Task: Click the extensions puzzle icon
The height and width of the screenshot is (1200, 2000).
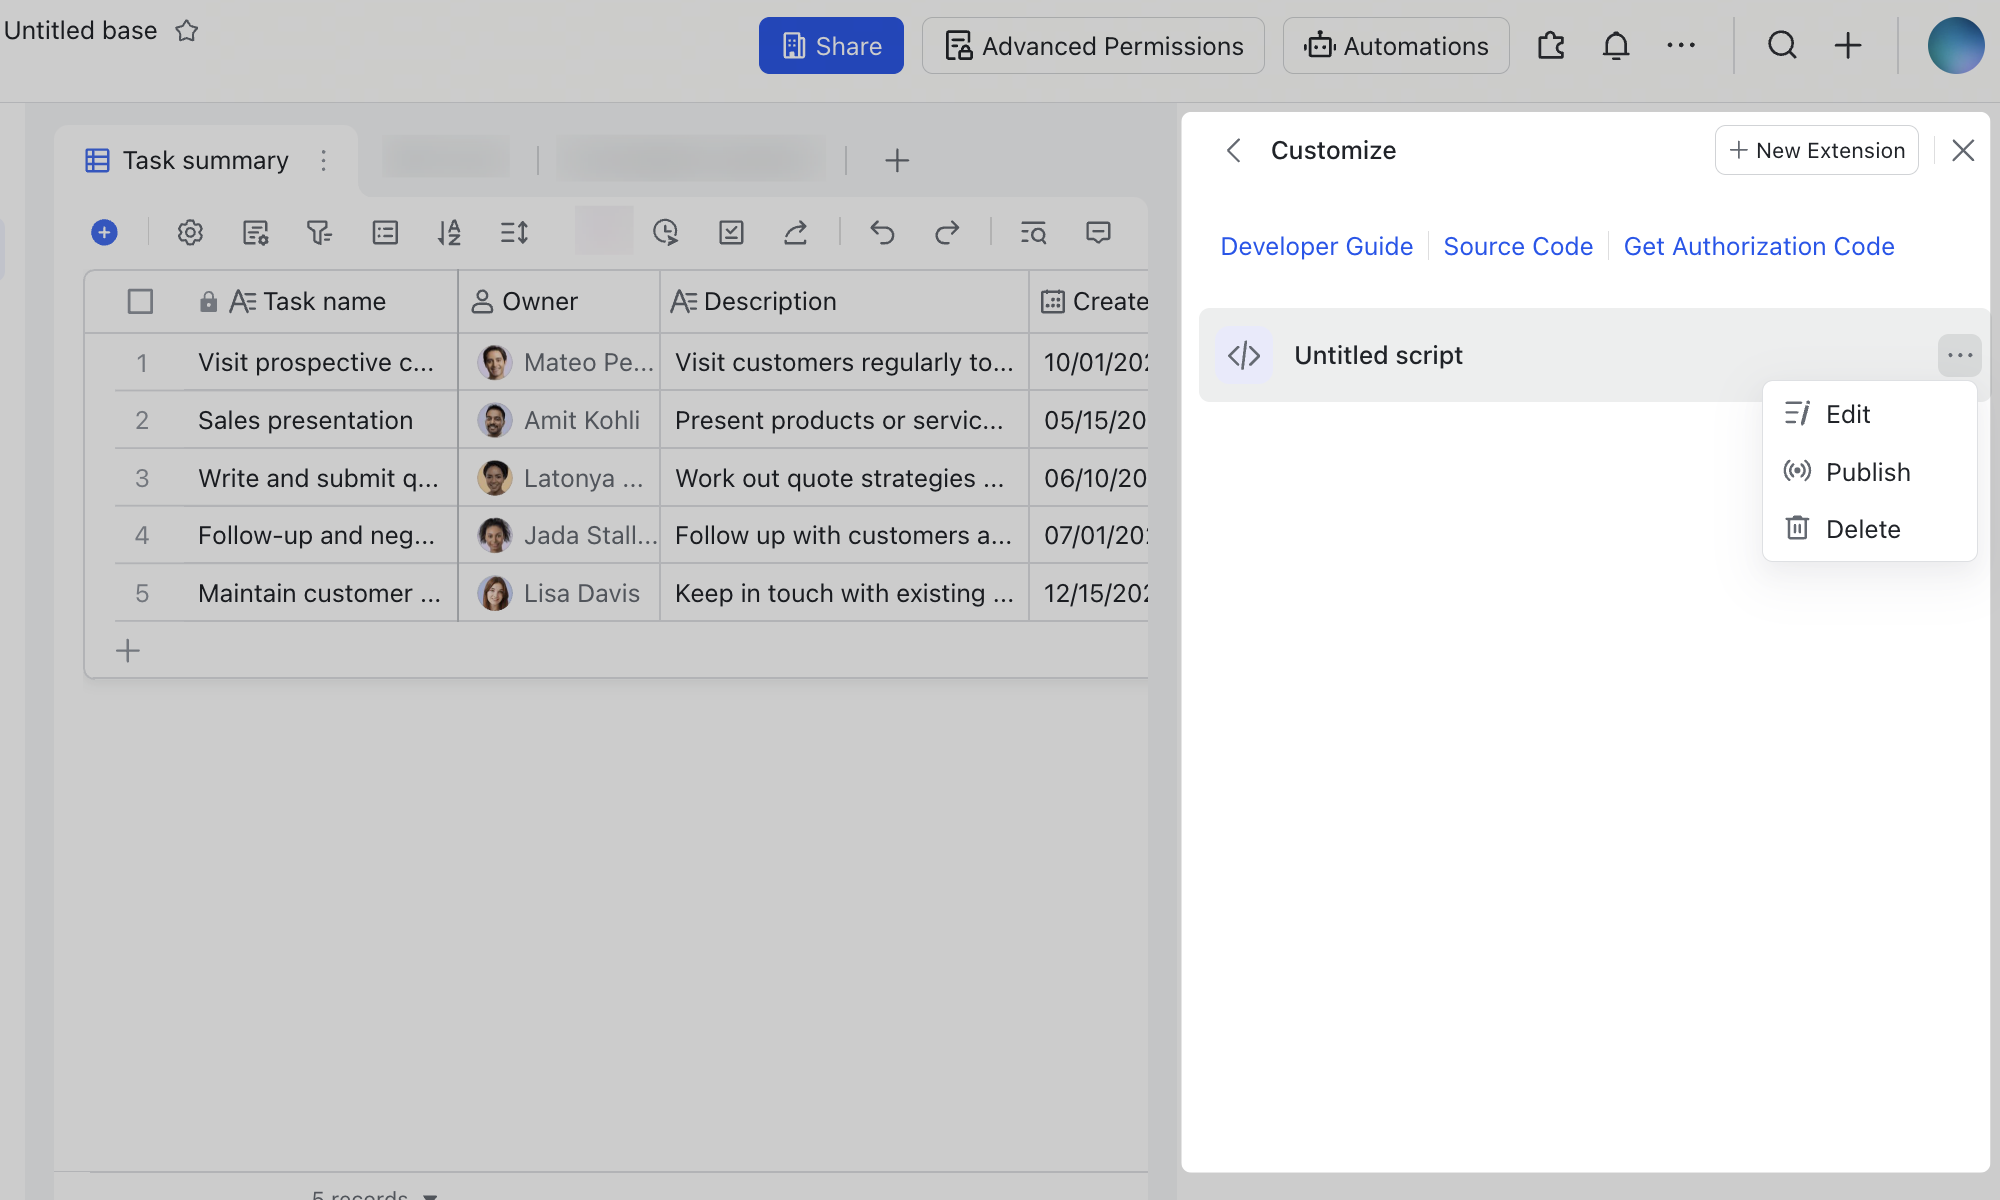Action: coord(1551,45)
